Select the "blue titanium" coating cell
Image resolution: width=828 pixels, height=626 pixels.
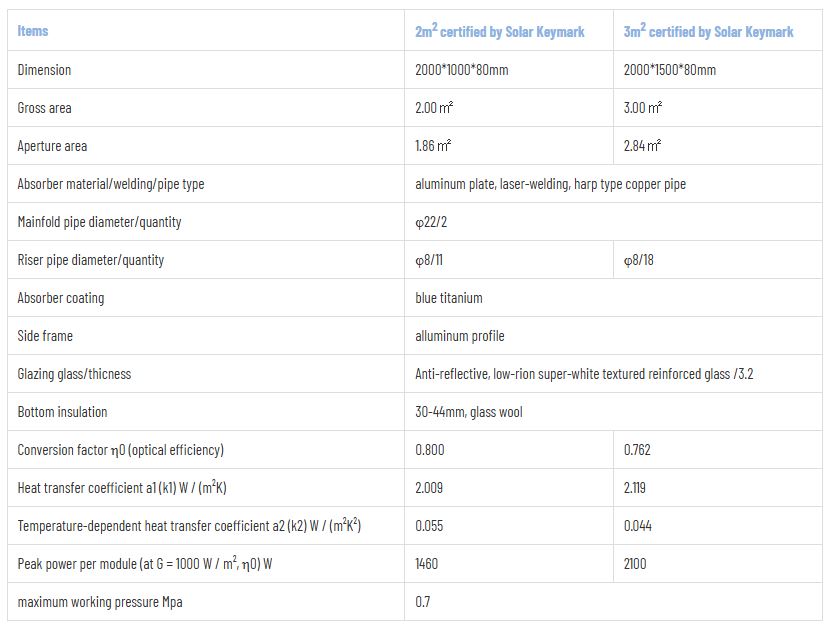click(x=448, y=298)
